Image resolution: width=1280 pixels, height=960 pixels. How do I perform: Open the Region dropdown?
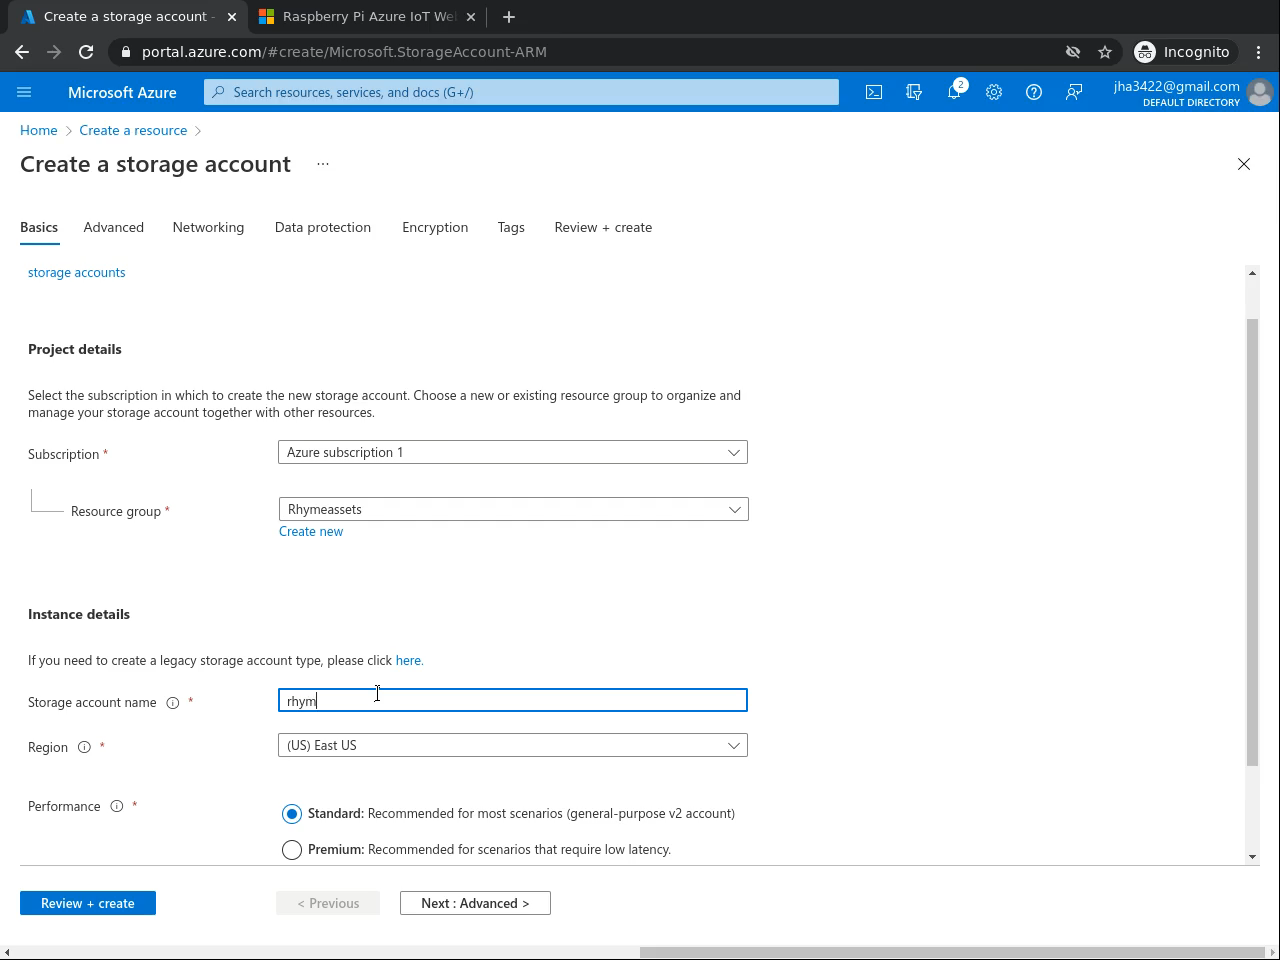point(512,746)
